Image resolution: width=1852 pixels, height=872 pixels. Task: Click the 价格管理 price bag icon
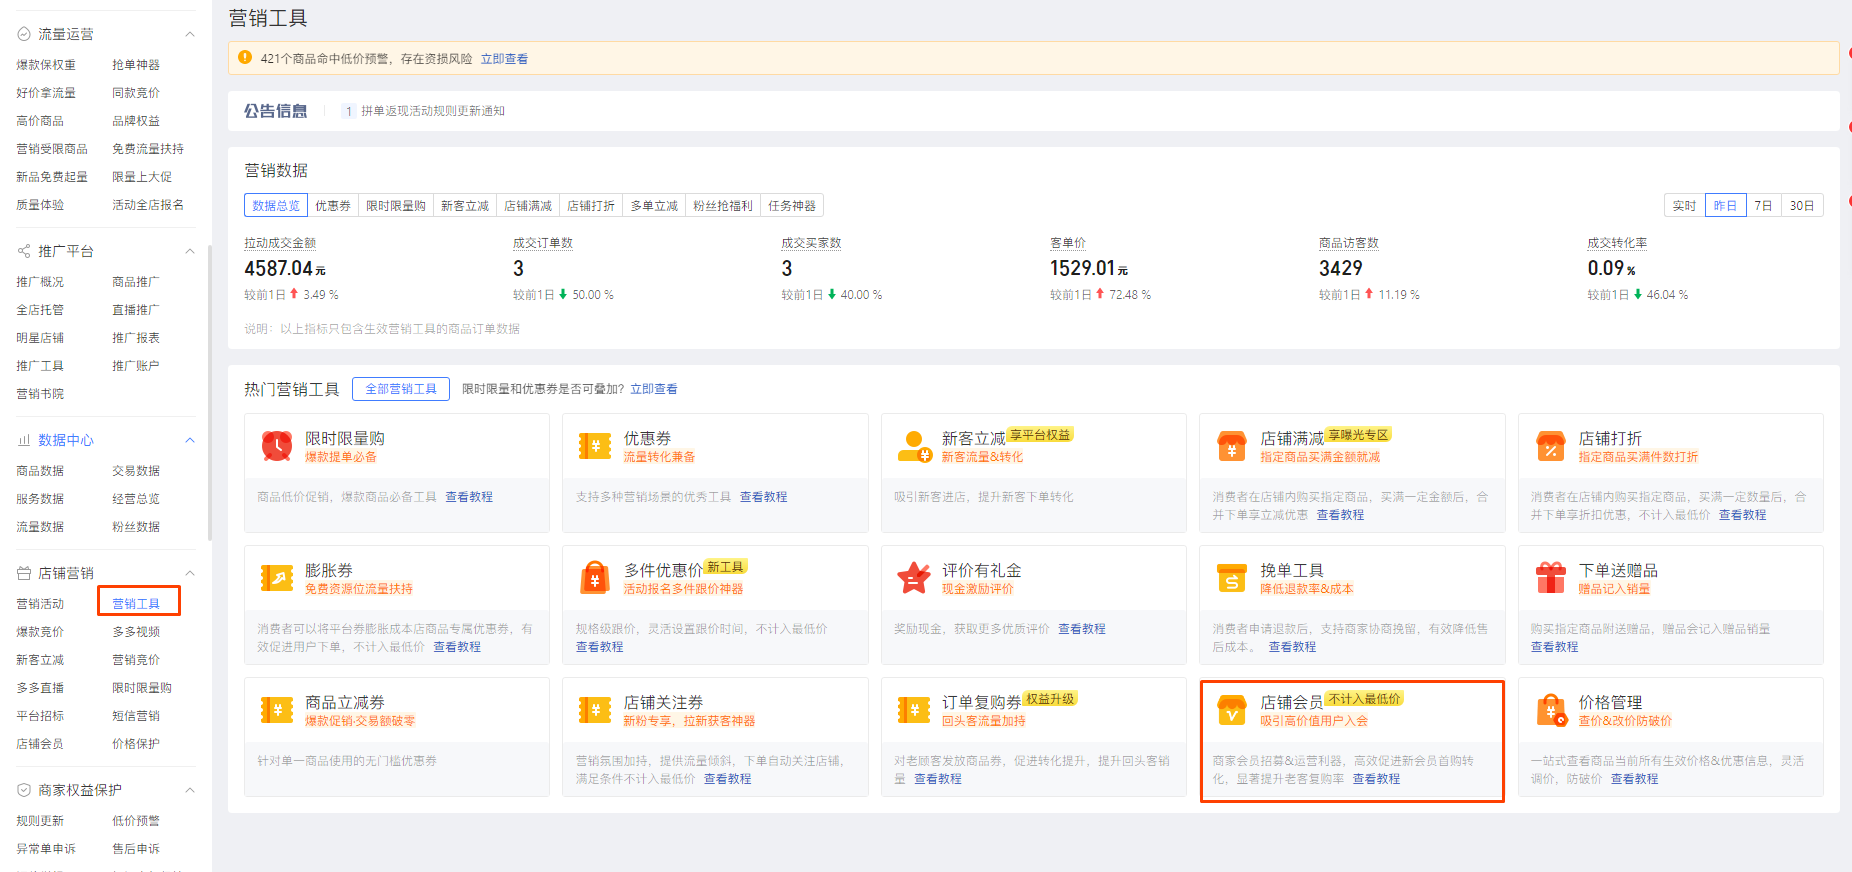(1550, 710)
